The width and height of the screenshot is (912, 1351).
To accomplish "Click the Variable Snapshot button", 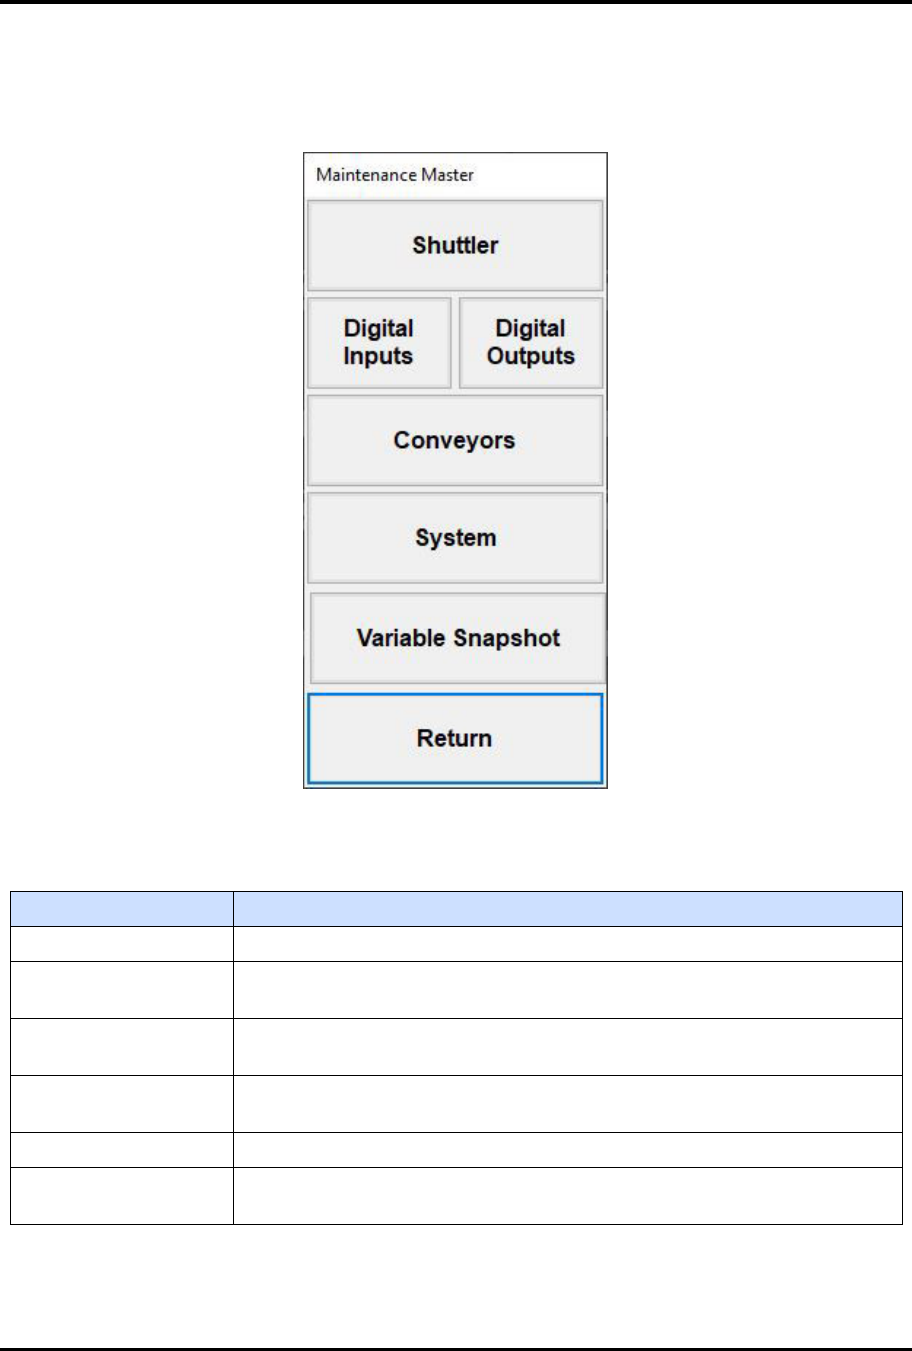I will click(458, 638).
